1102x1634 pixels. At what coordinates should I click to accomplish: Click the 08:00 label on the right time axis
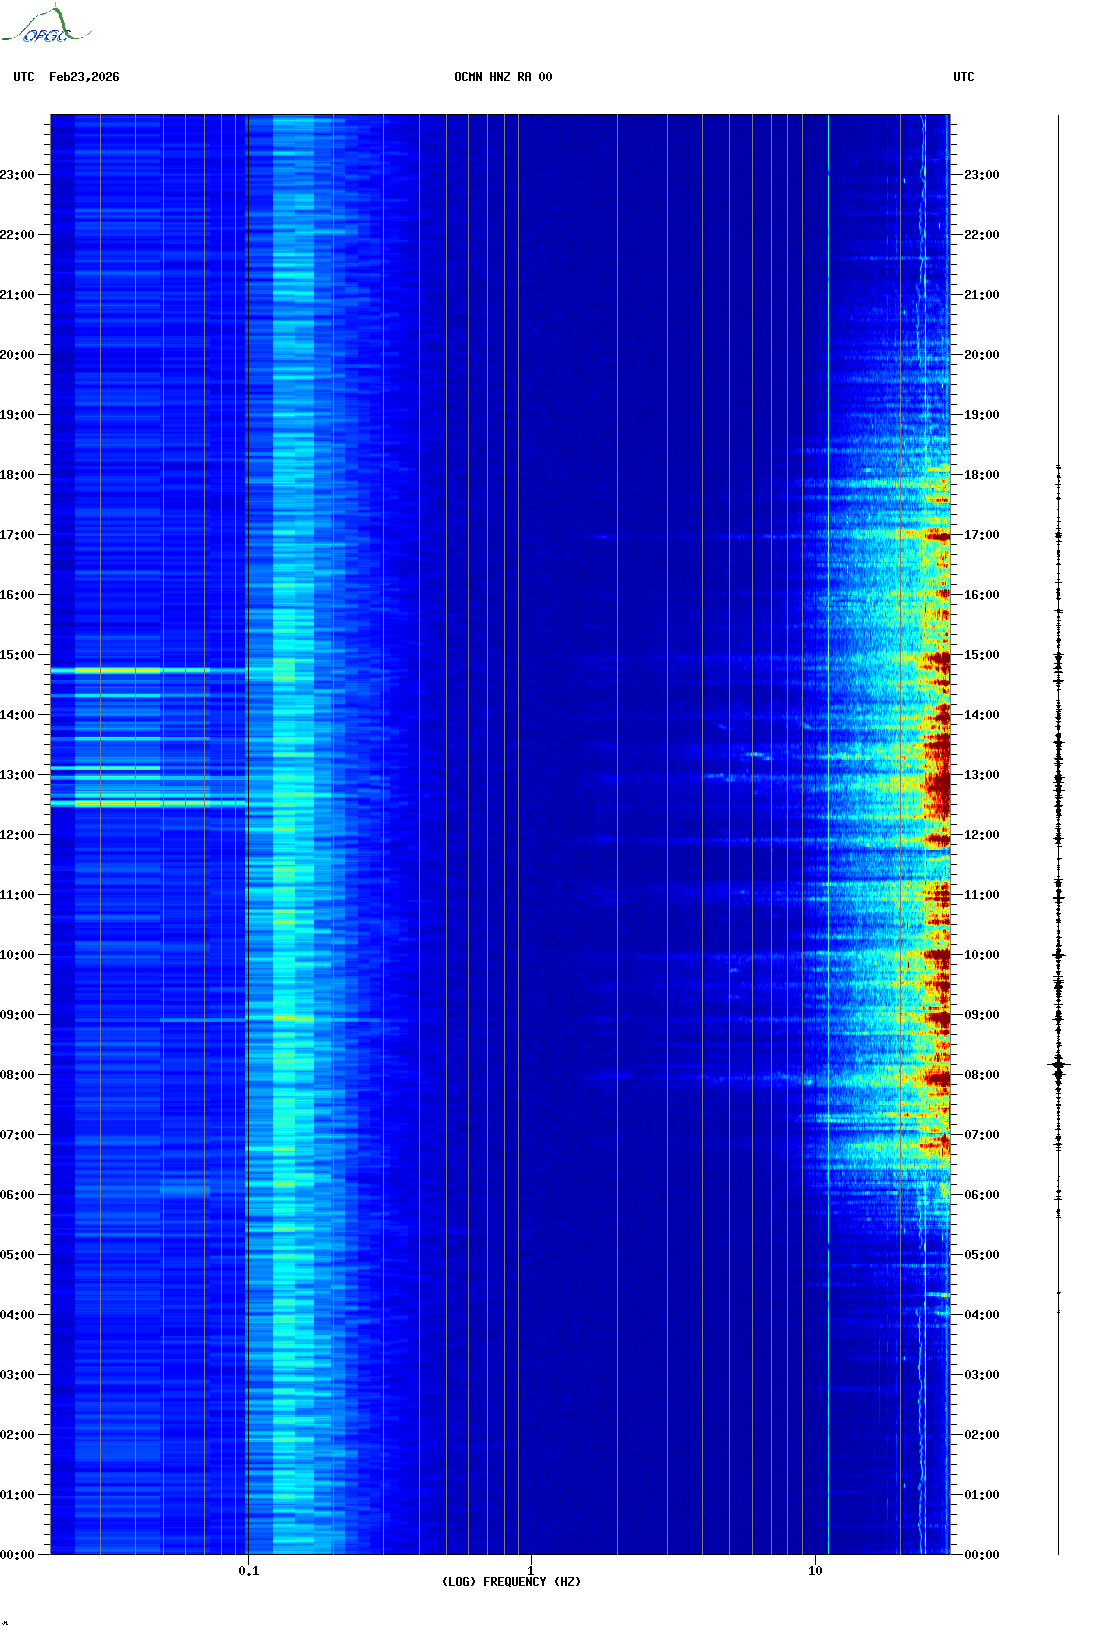[981, 1075]
